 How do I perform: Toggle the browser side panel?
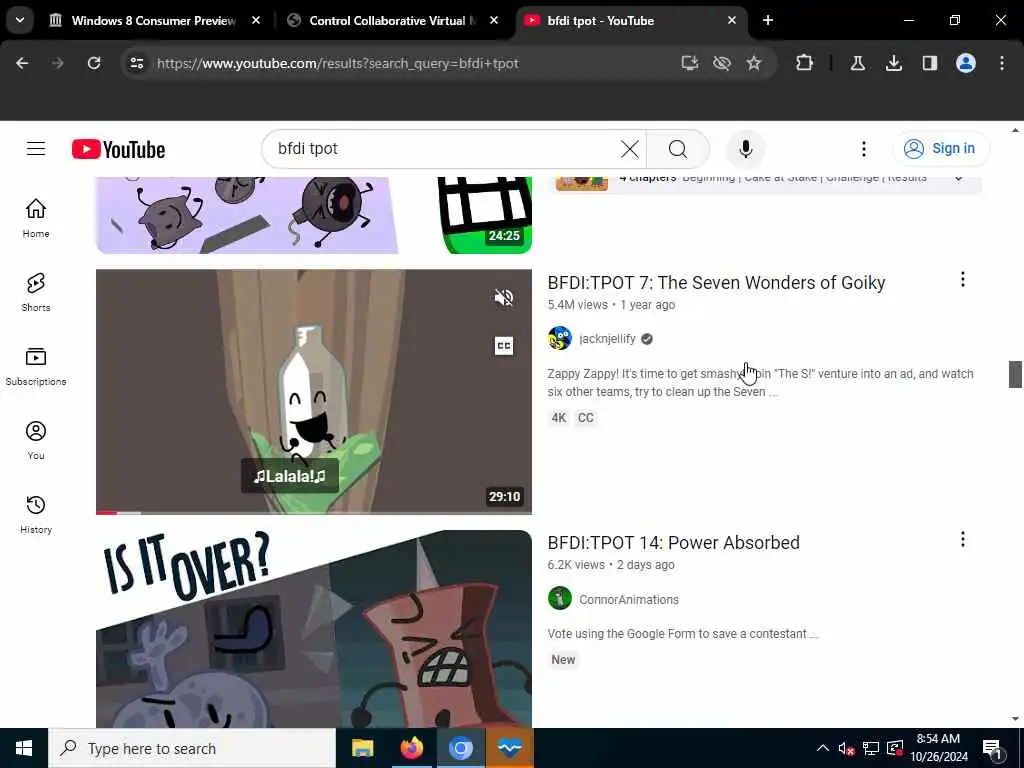click(x=929, y=63)
